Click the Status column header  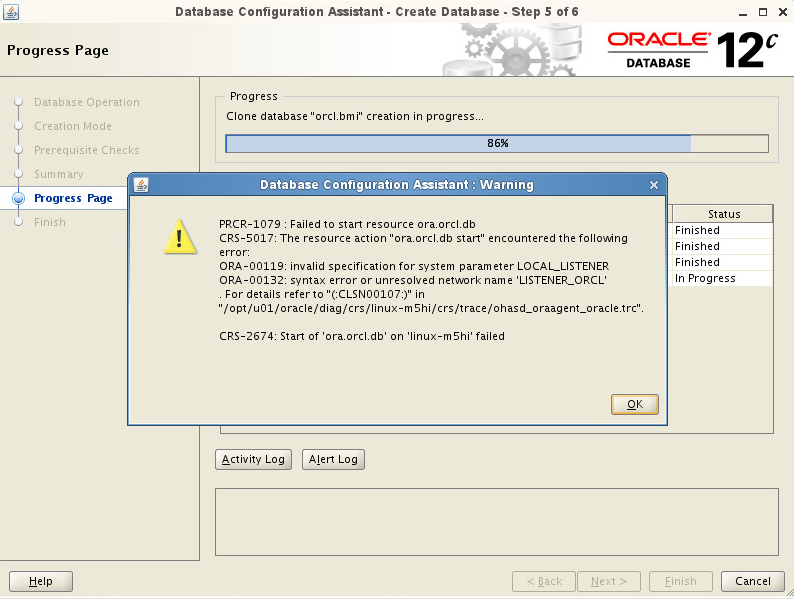723,214
